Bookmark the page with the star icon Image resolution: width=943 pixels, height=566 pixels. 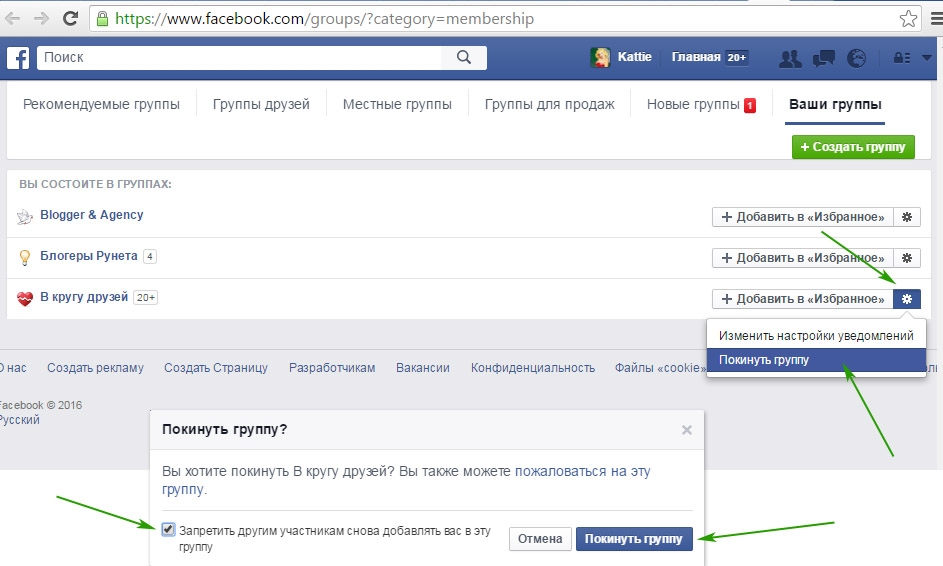click(x=908, y=19)
